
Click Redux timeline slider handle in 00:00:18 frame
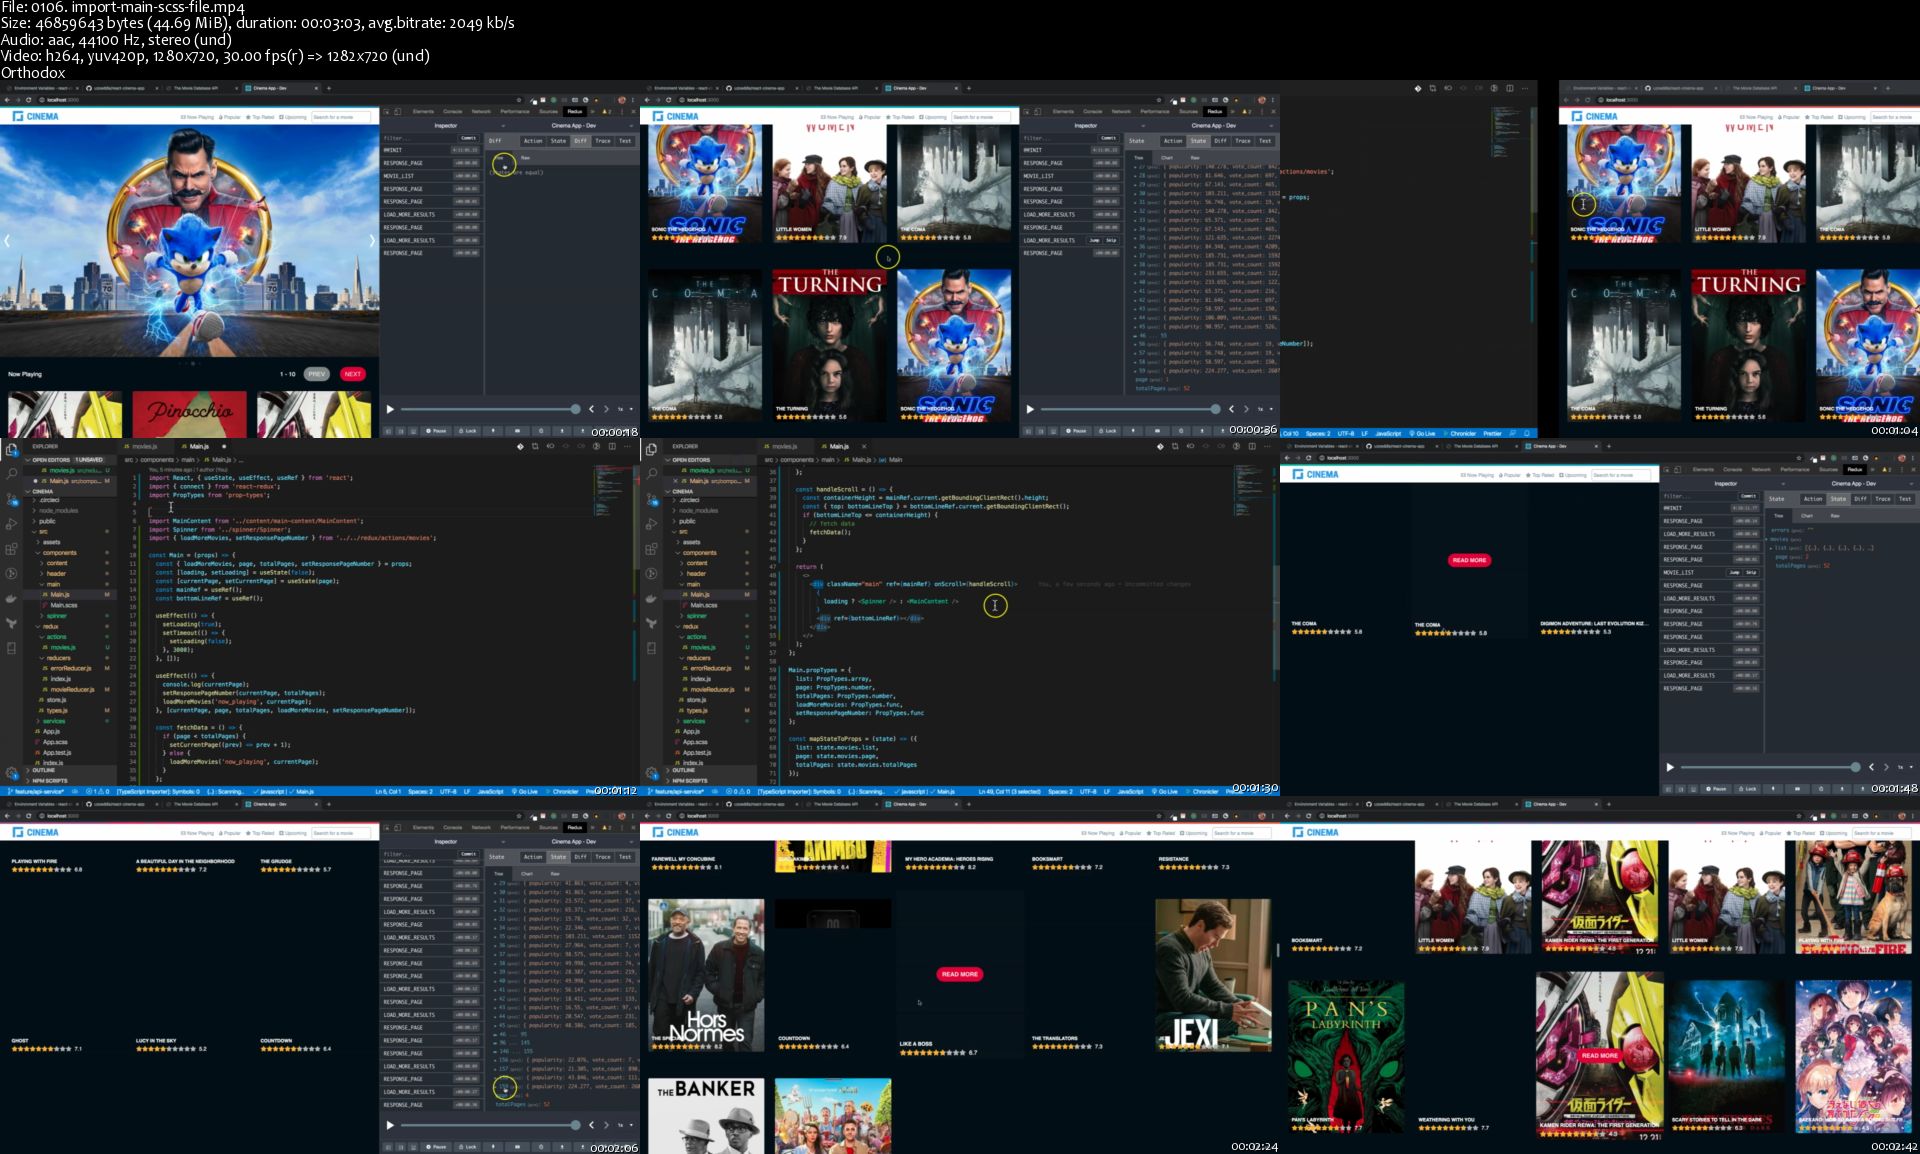click(x=575, y=409)
